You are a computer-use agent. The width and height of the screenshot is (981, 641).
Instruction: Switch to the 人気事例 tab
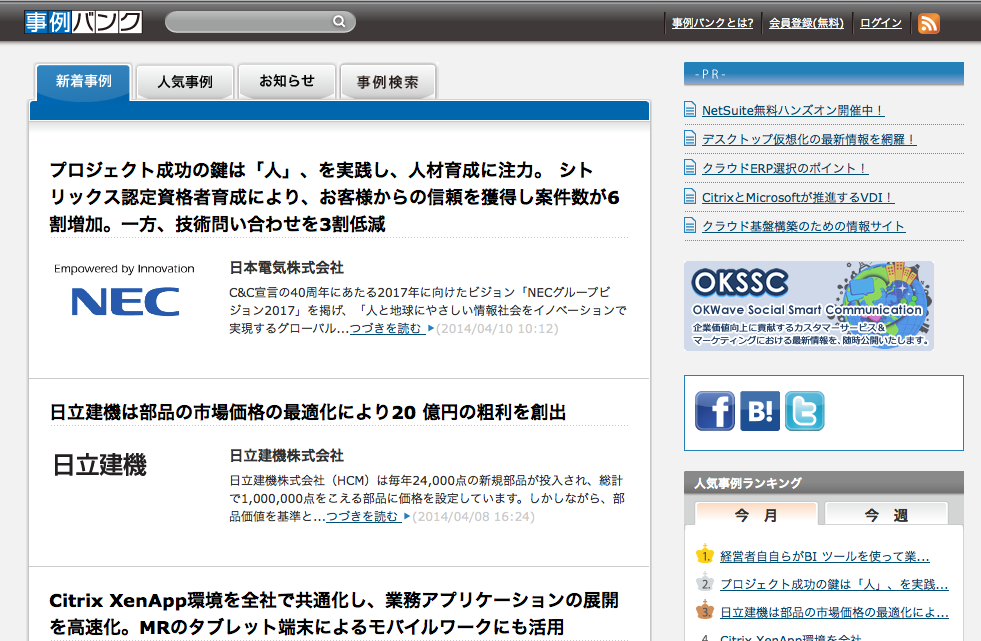click(x=185, y=82)
